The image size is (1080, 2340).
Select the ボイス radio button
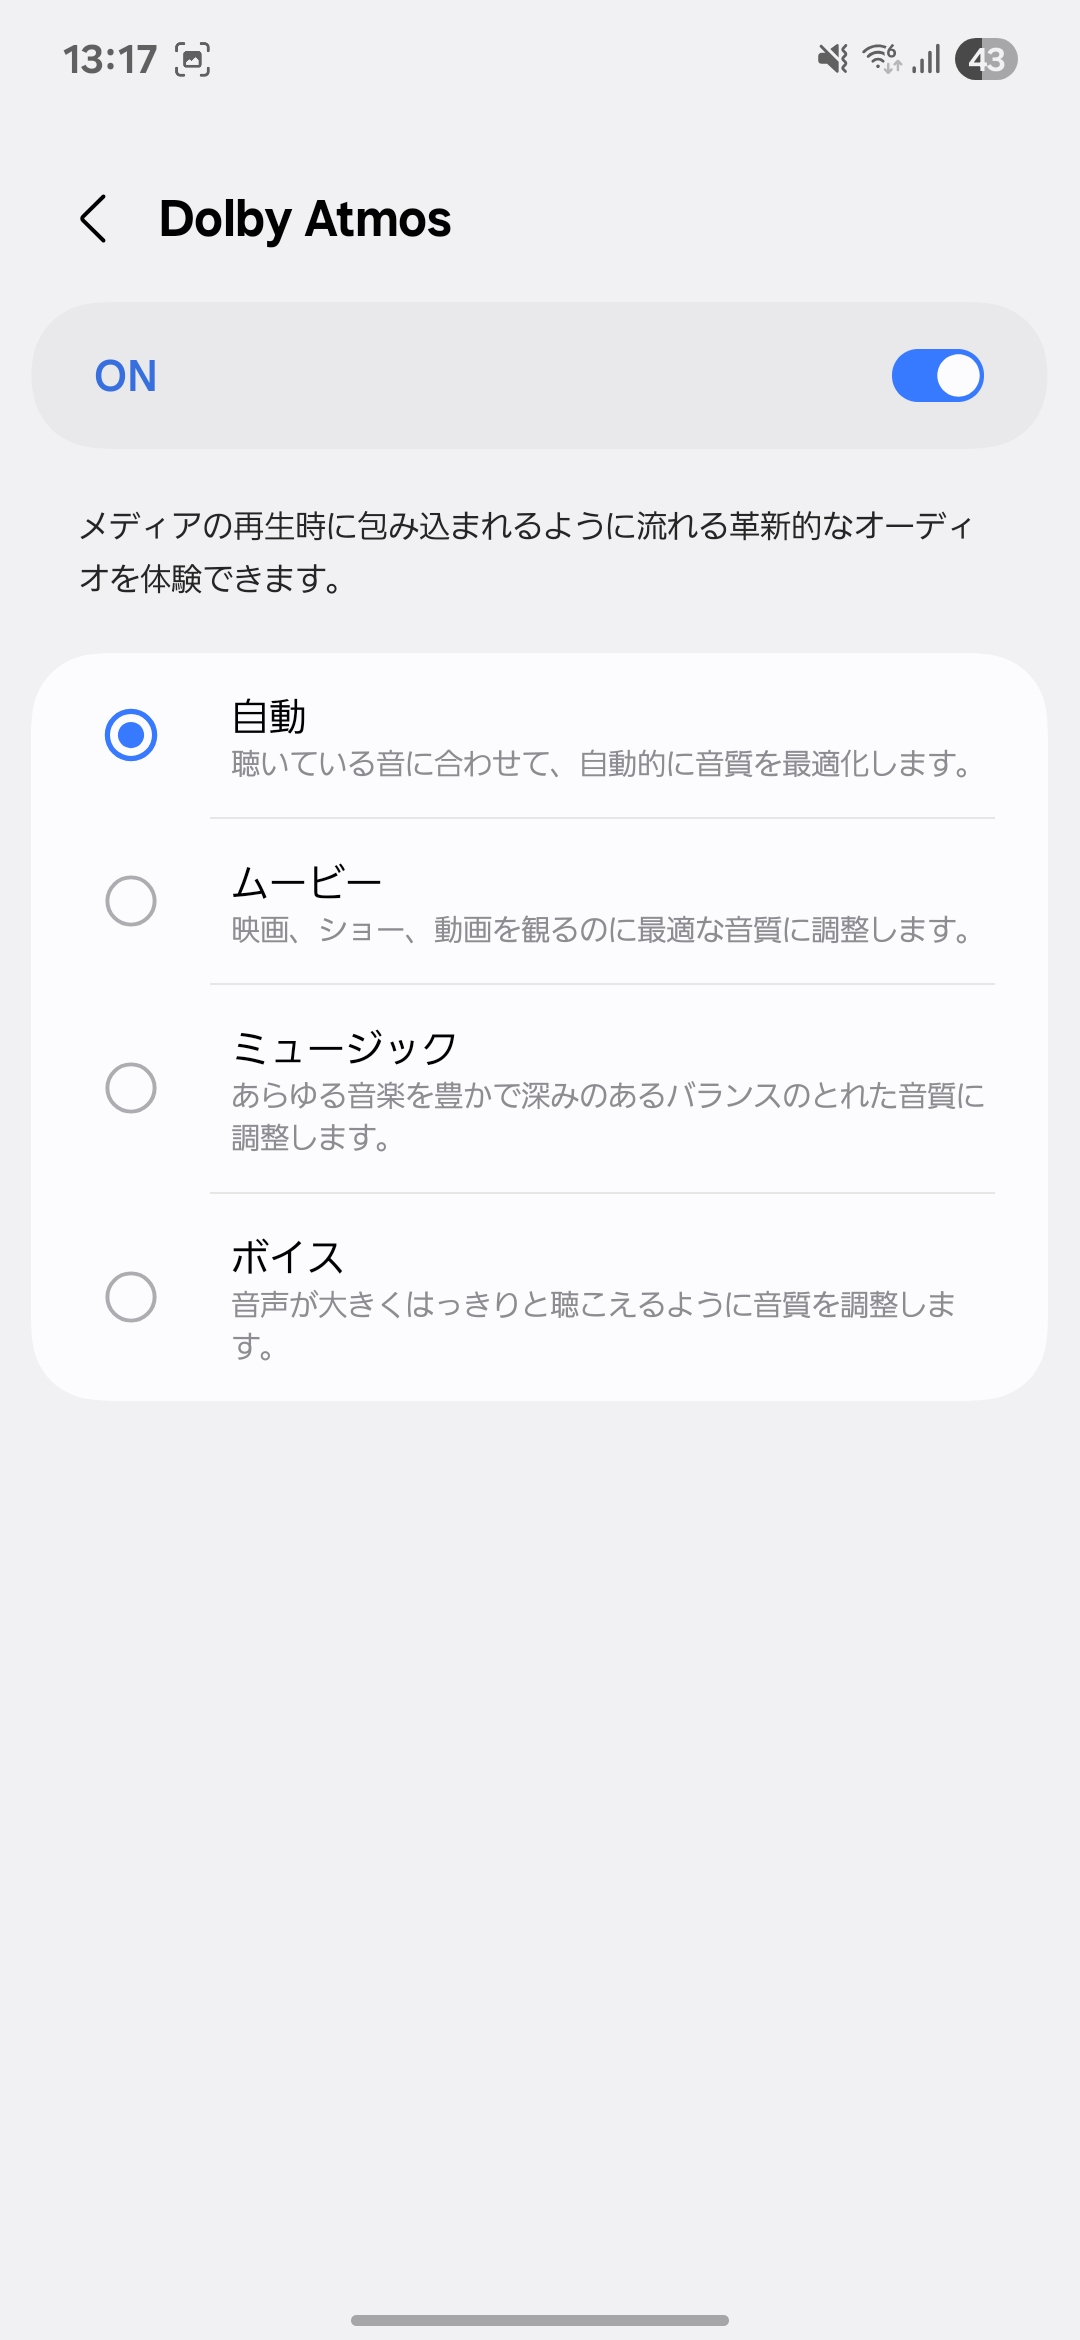(x=131, y=1297)
